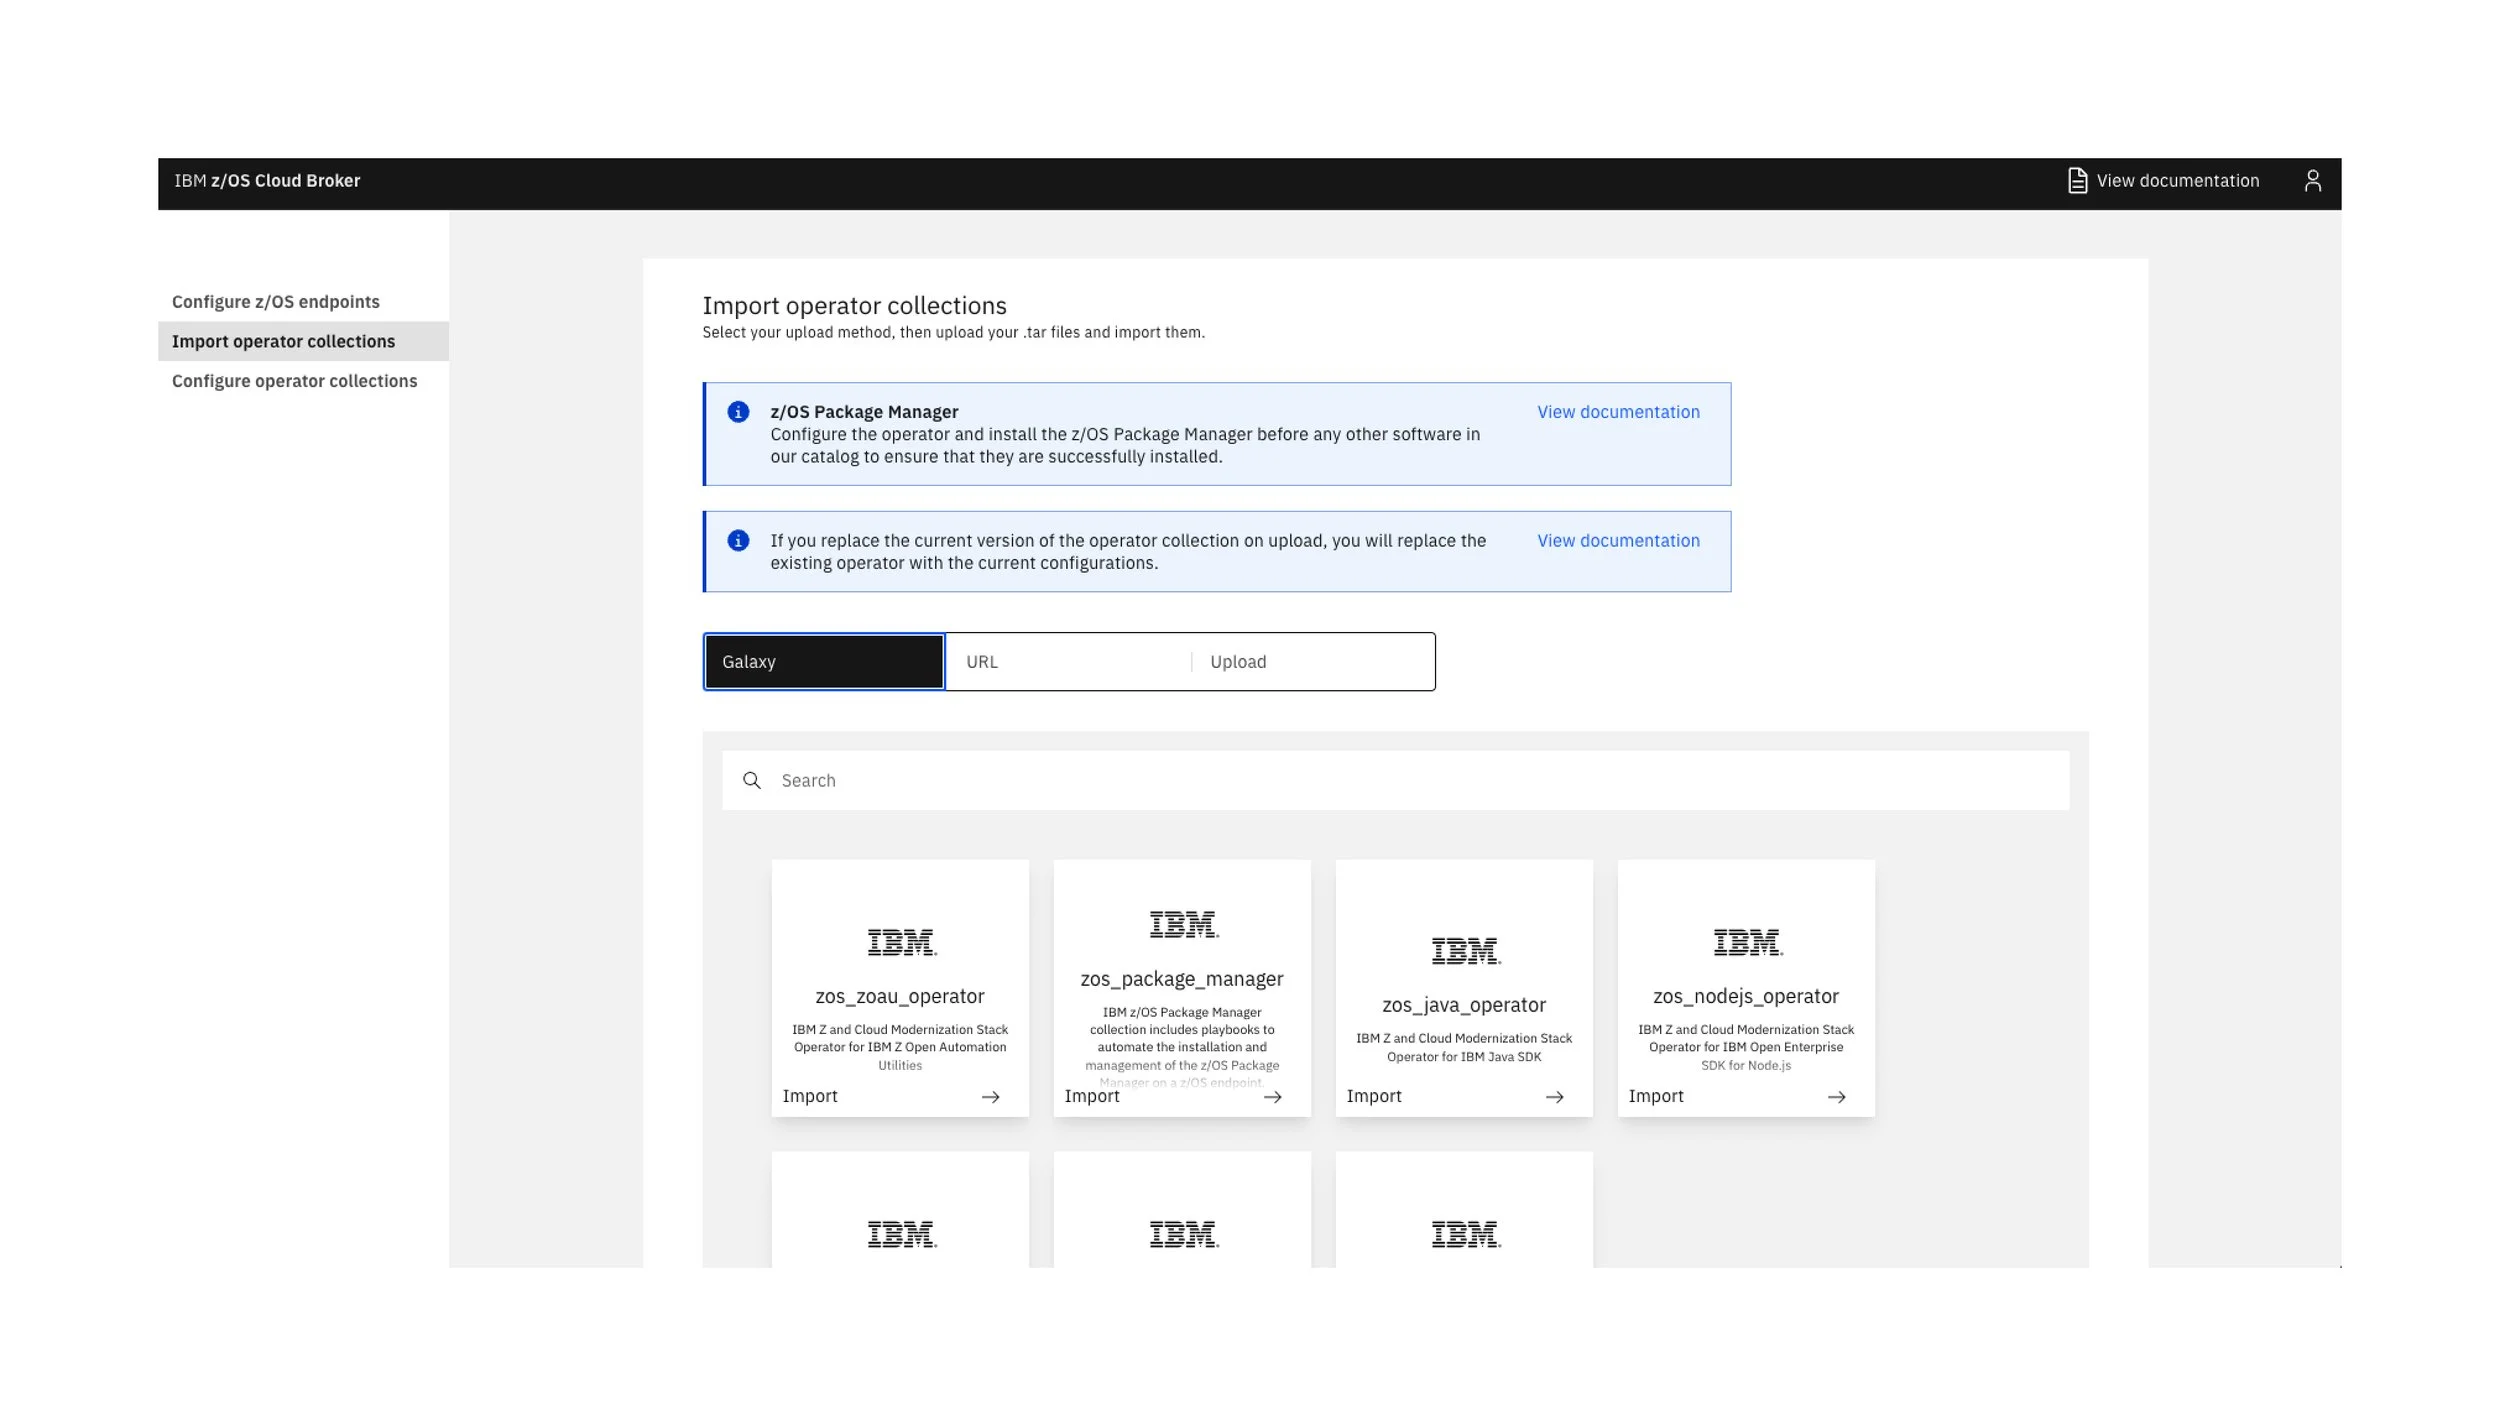Click the arrow icon on zos_nodejs_operator card

click(x=1836, y=1097)
